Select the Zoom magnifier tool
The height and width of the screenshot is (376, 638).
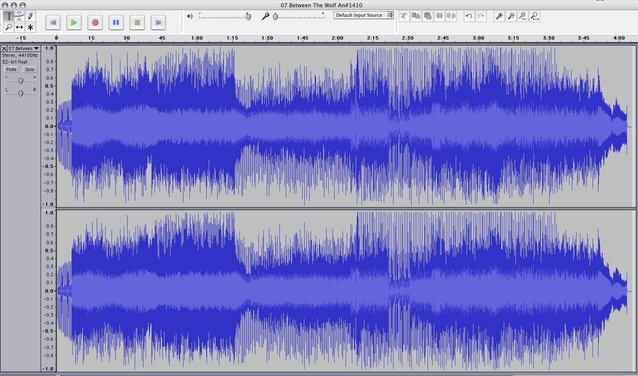[9, 27]
